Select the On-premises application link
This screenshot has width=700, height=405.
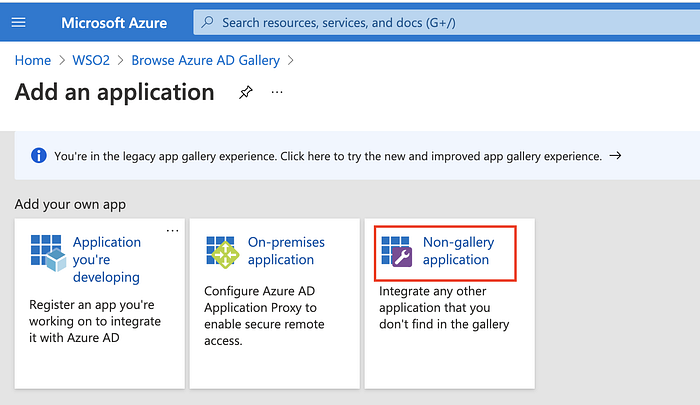286,251
